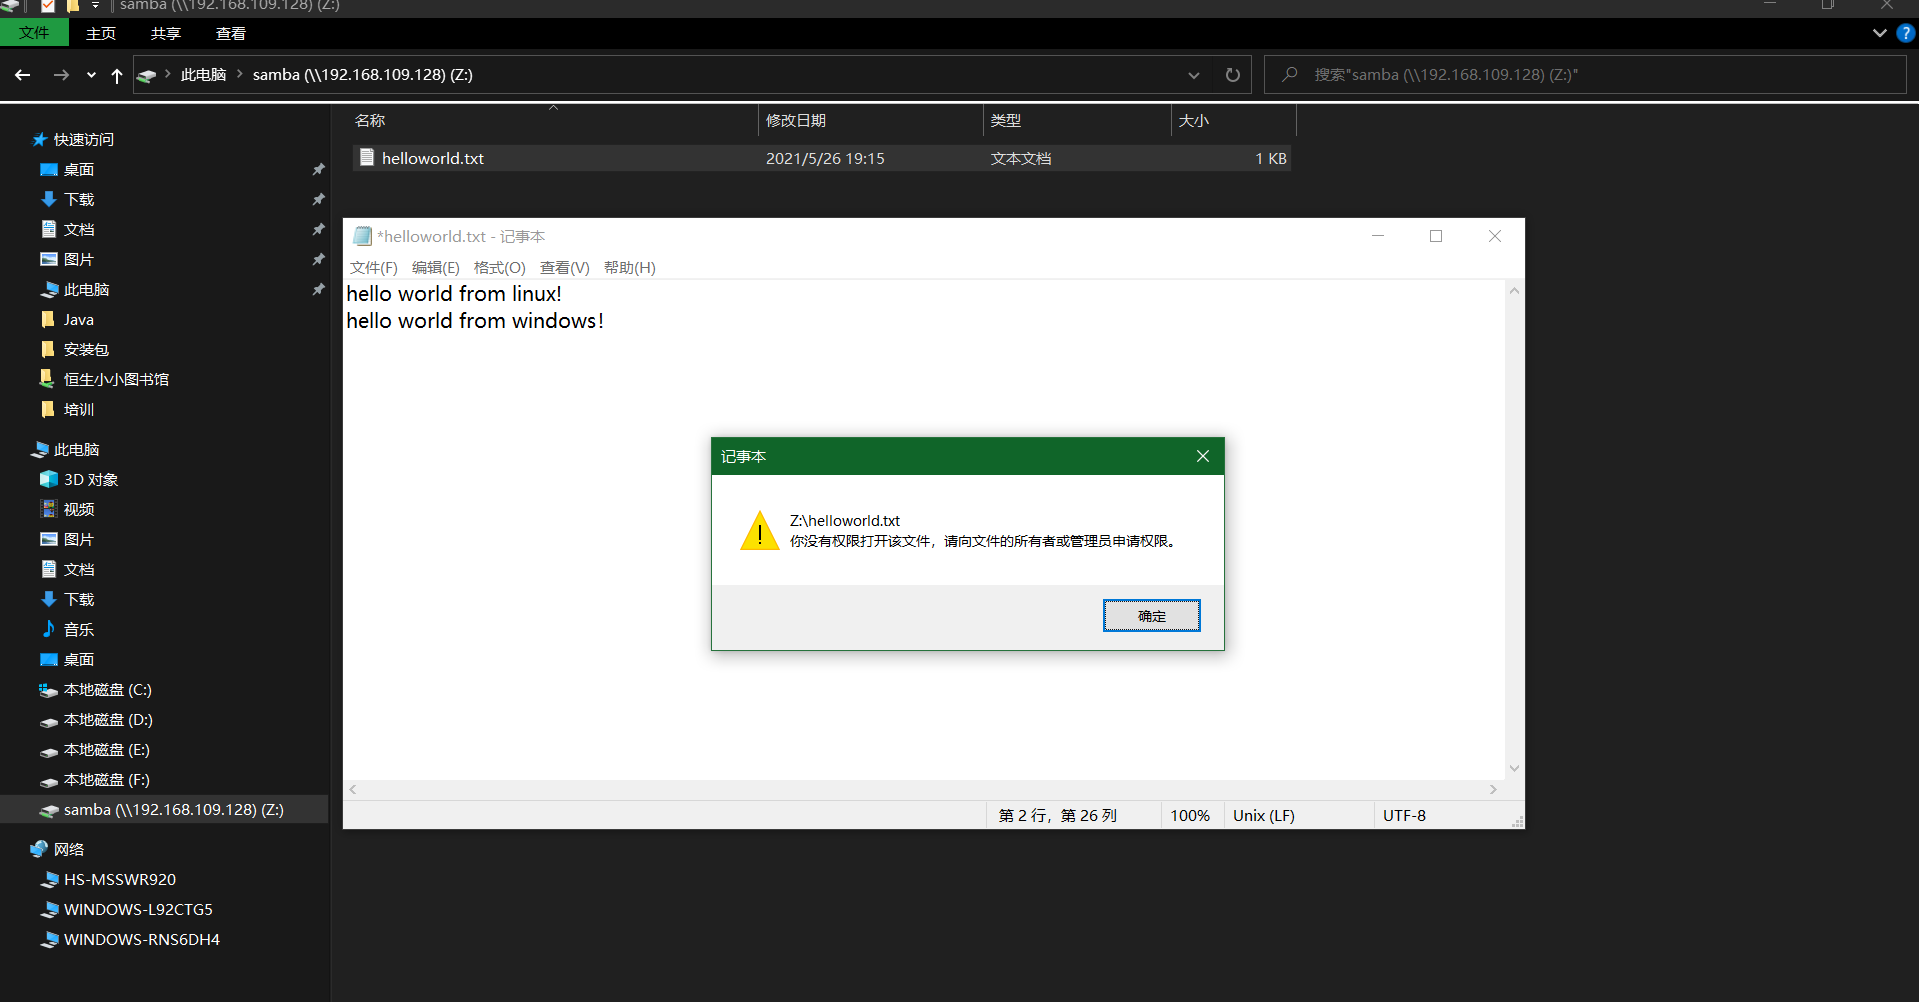
Task: Click inside the Explorer search box
Action: (x=1580, y=73)
